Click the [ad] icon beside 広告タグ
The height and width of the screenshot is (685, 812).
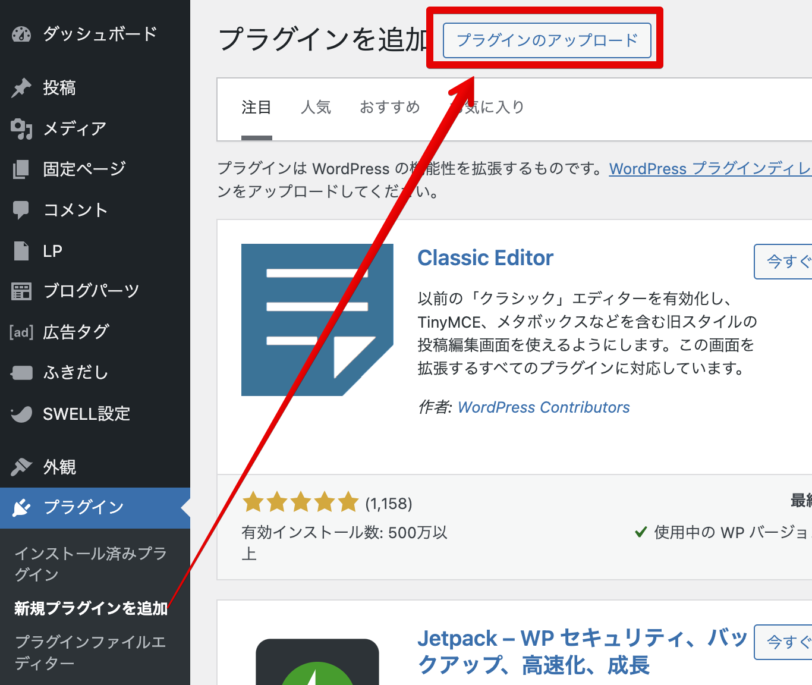(x=21, y=332)
